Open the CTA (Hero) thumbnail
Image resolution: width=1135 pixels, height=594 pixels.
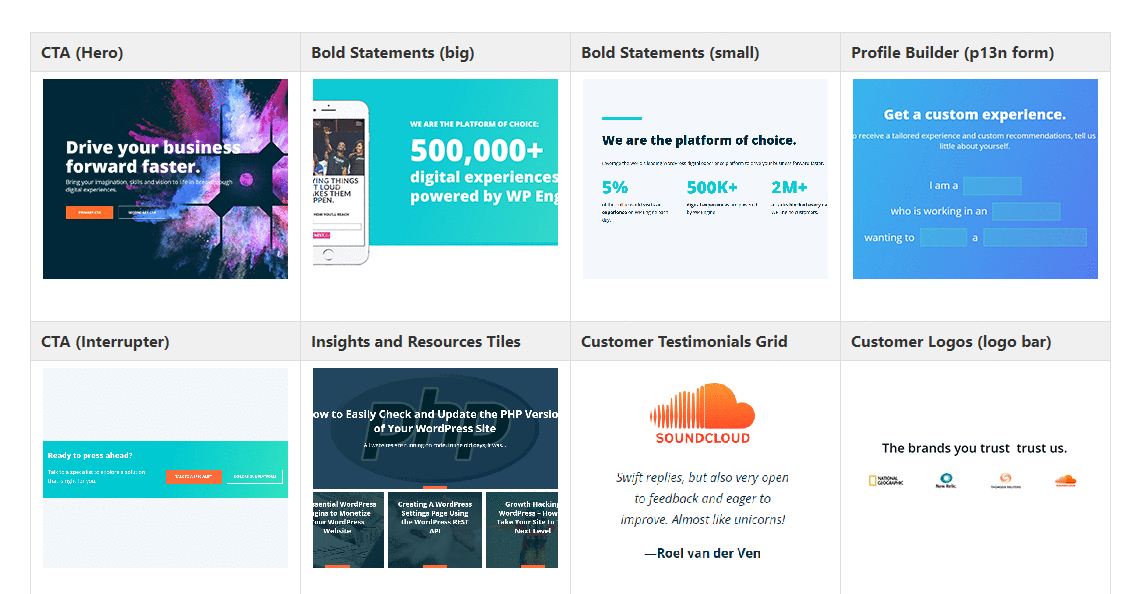tap(165, 179)
